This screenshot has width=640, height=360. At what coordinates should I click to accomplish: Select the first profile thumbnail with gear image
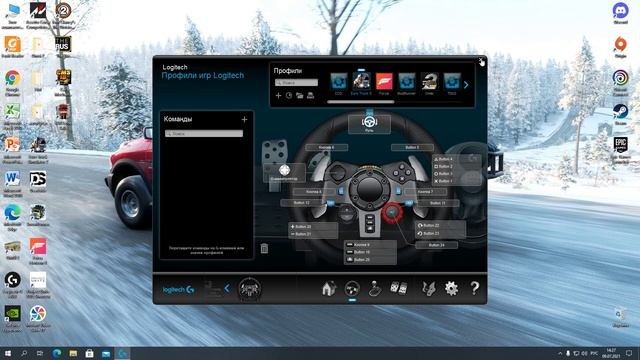(338, 82)
